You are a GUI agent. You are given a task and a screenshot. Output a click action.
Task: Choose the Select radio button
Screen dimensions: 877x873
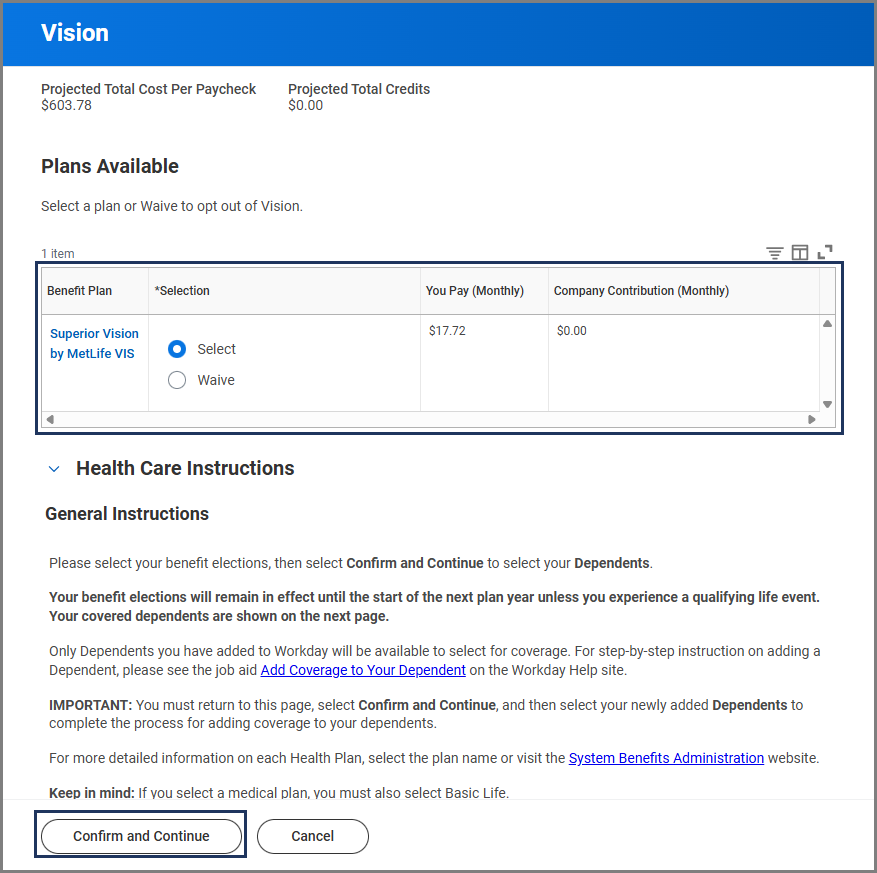(x=177, y=349)
